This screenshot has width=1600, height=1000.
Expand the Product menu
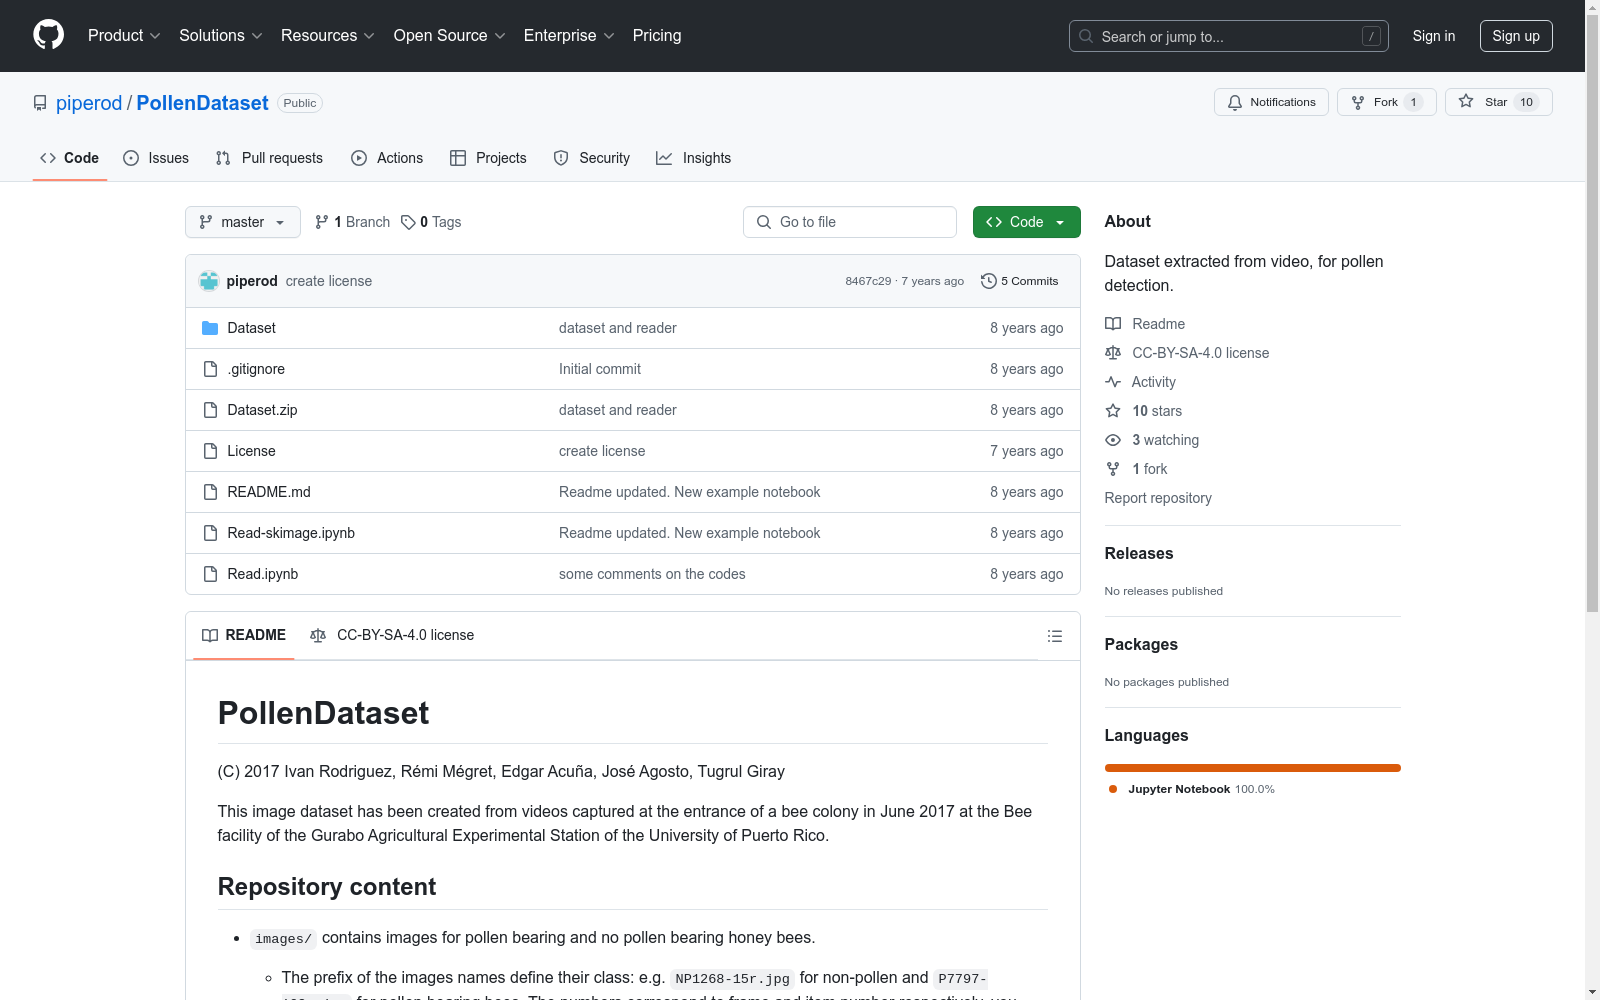click(x=124, y=36)
